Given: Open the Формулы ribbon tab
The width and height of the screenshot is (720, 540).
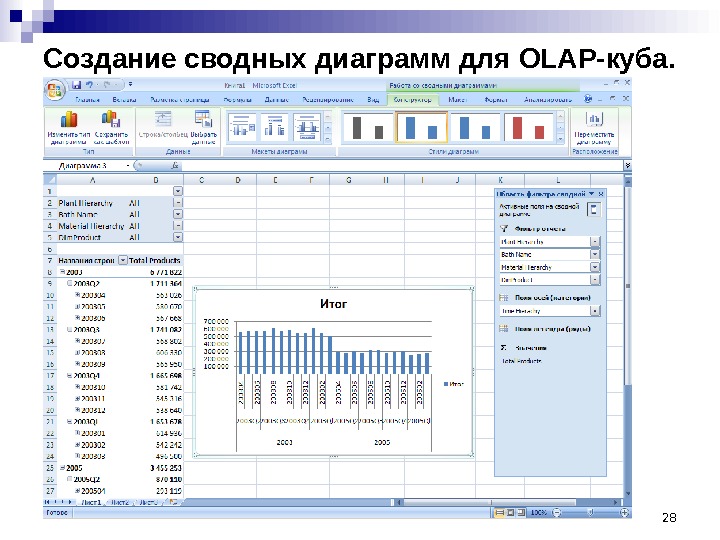Looking at the screenshot, I should 237,99.
